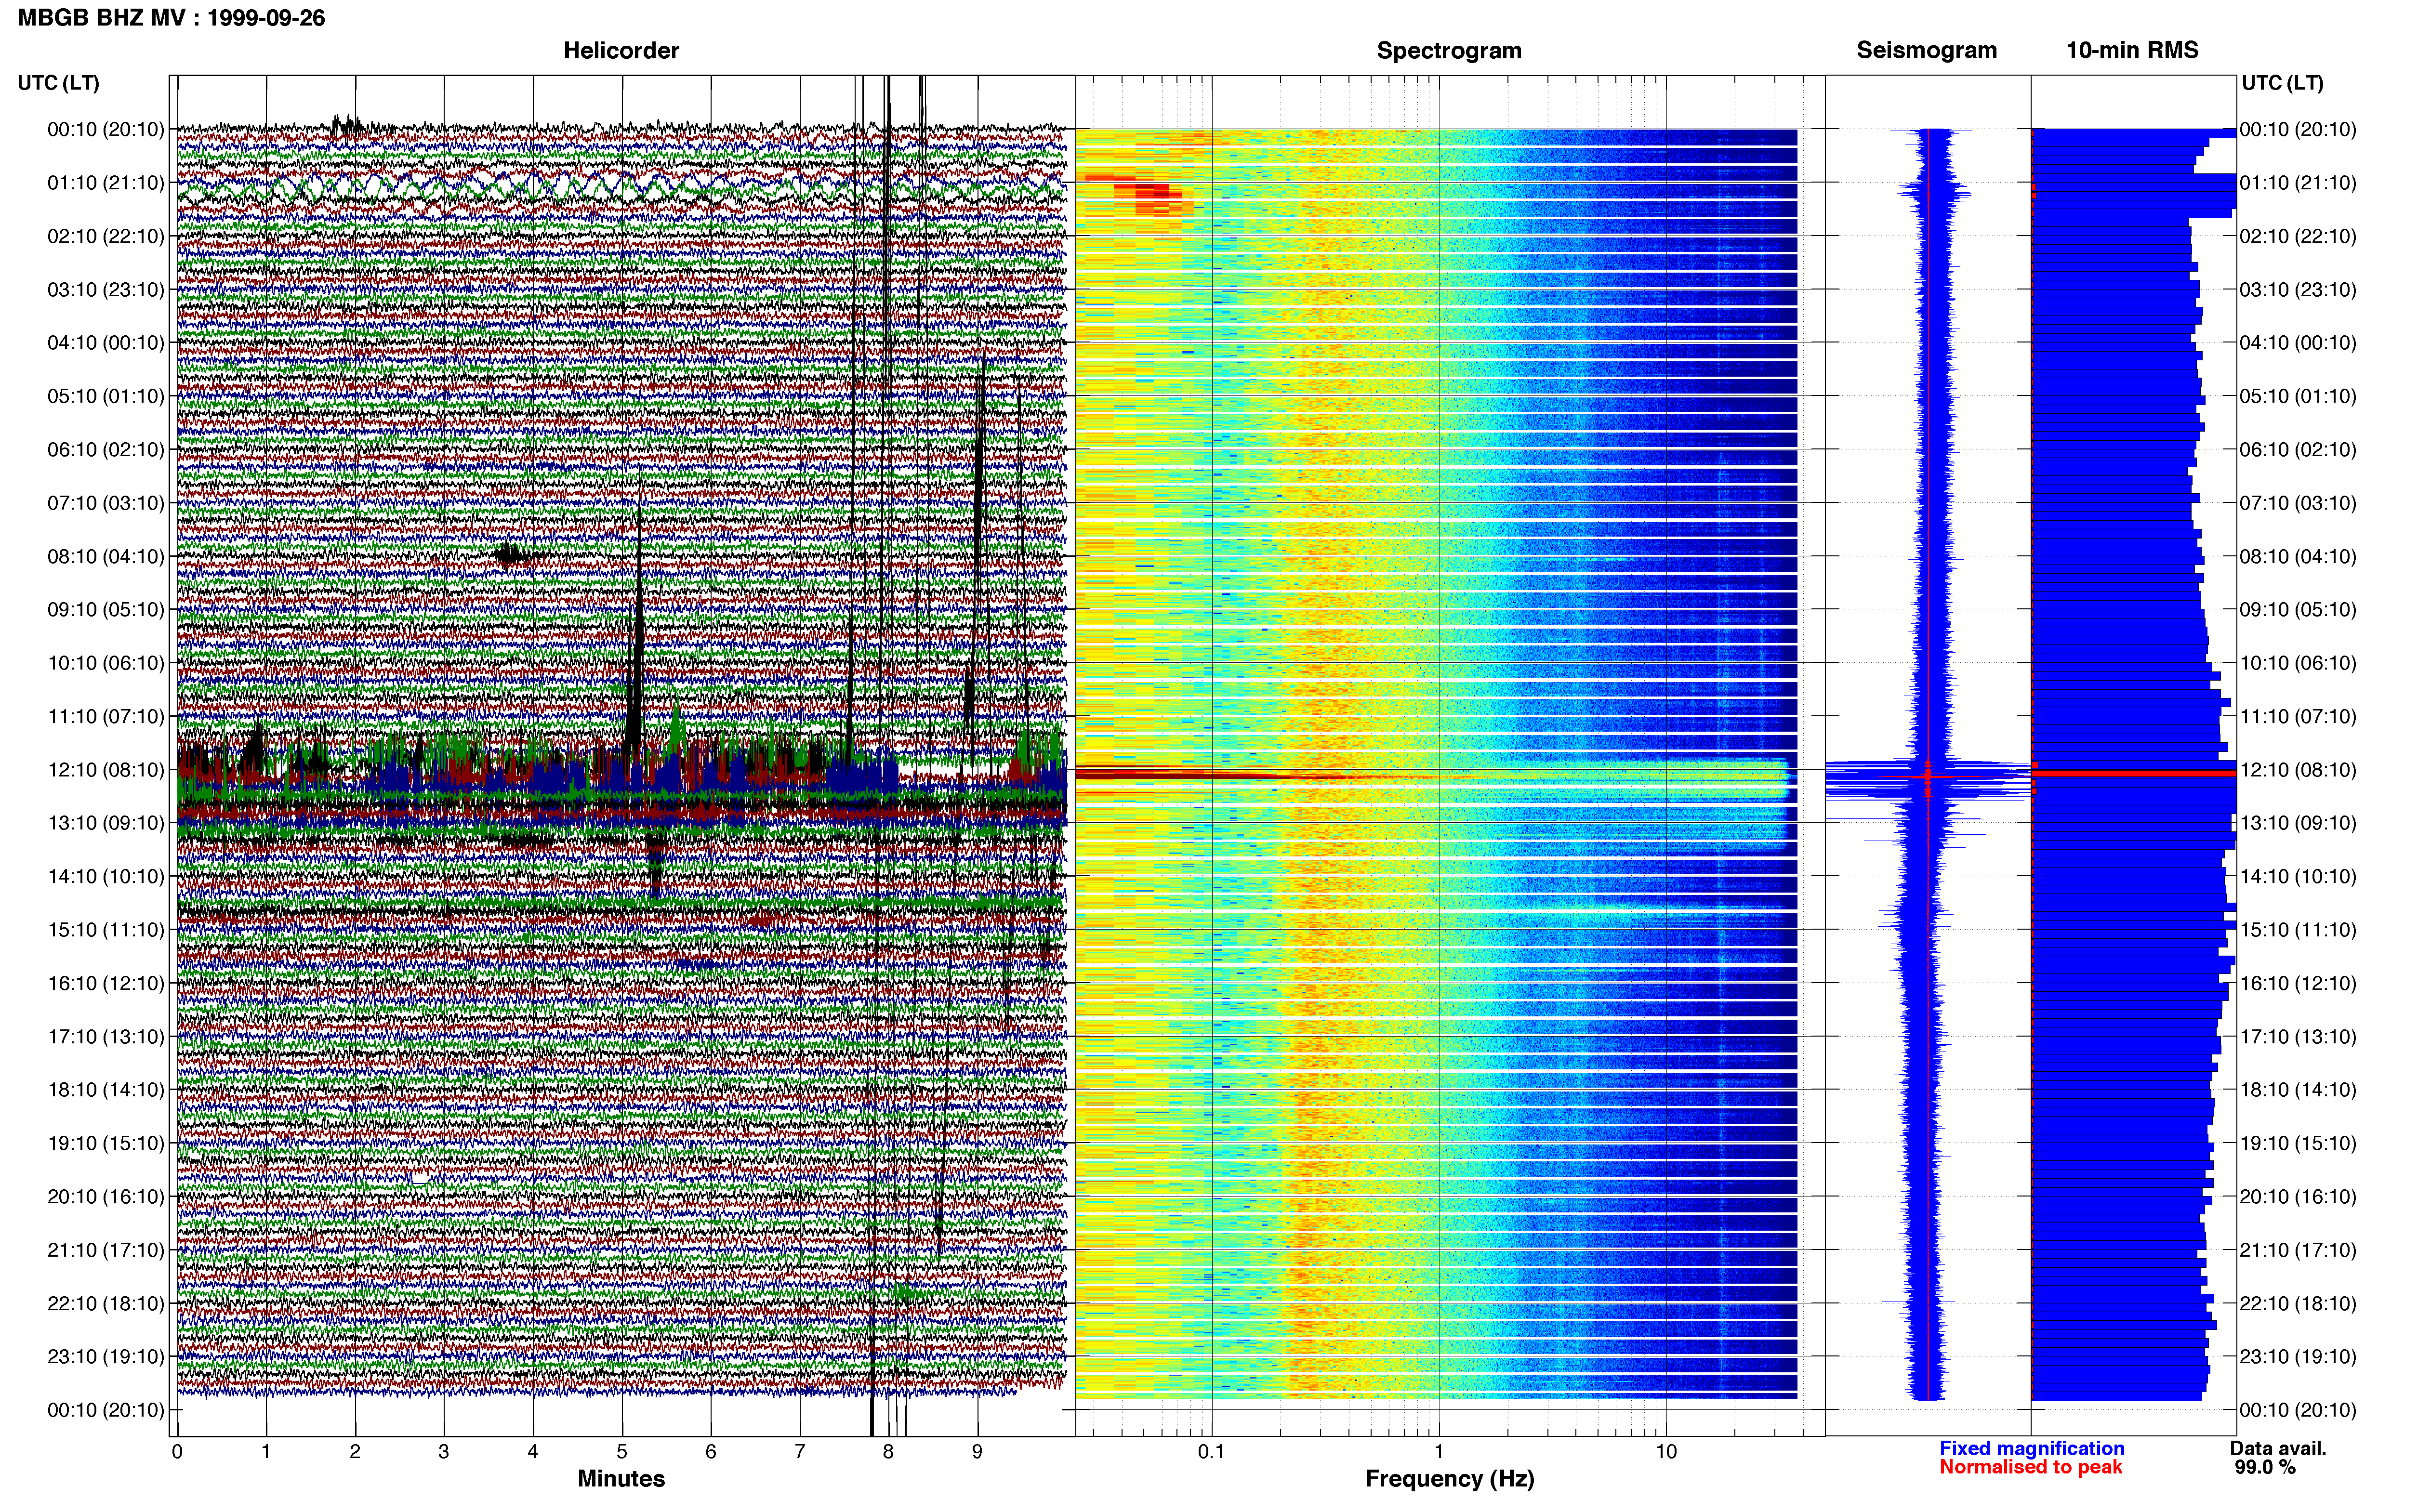Click the 'Seismogram' panel heading

coord(1926,50)
